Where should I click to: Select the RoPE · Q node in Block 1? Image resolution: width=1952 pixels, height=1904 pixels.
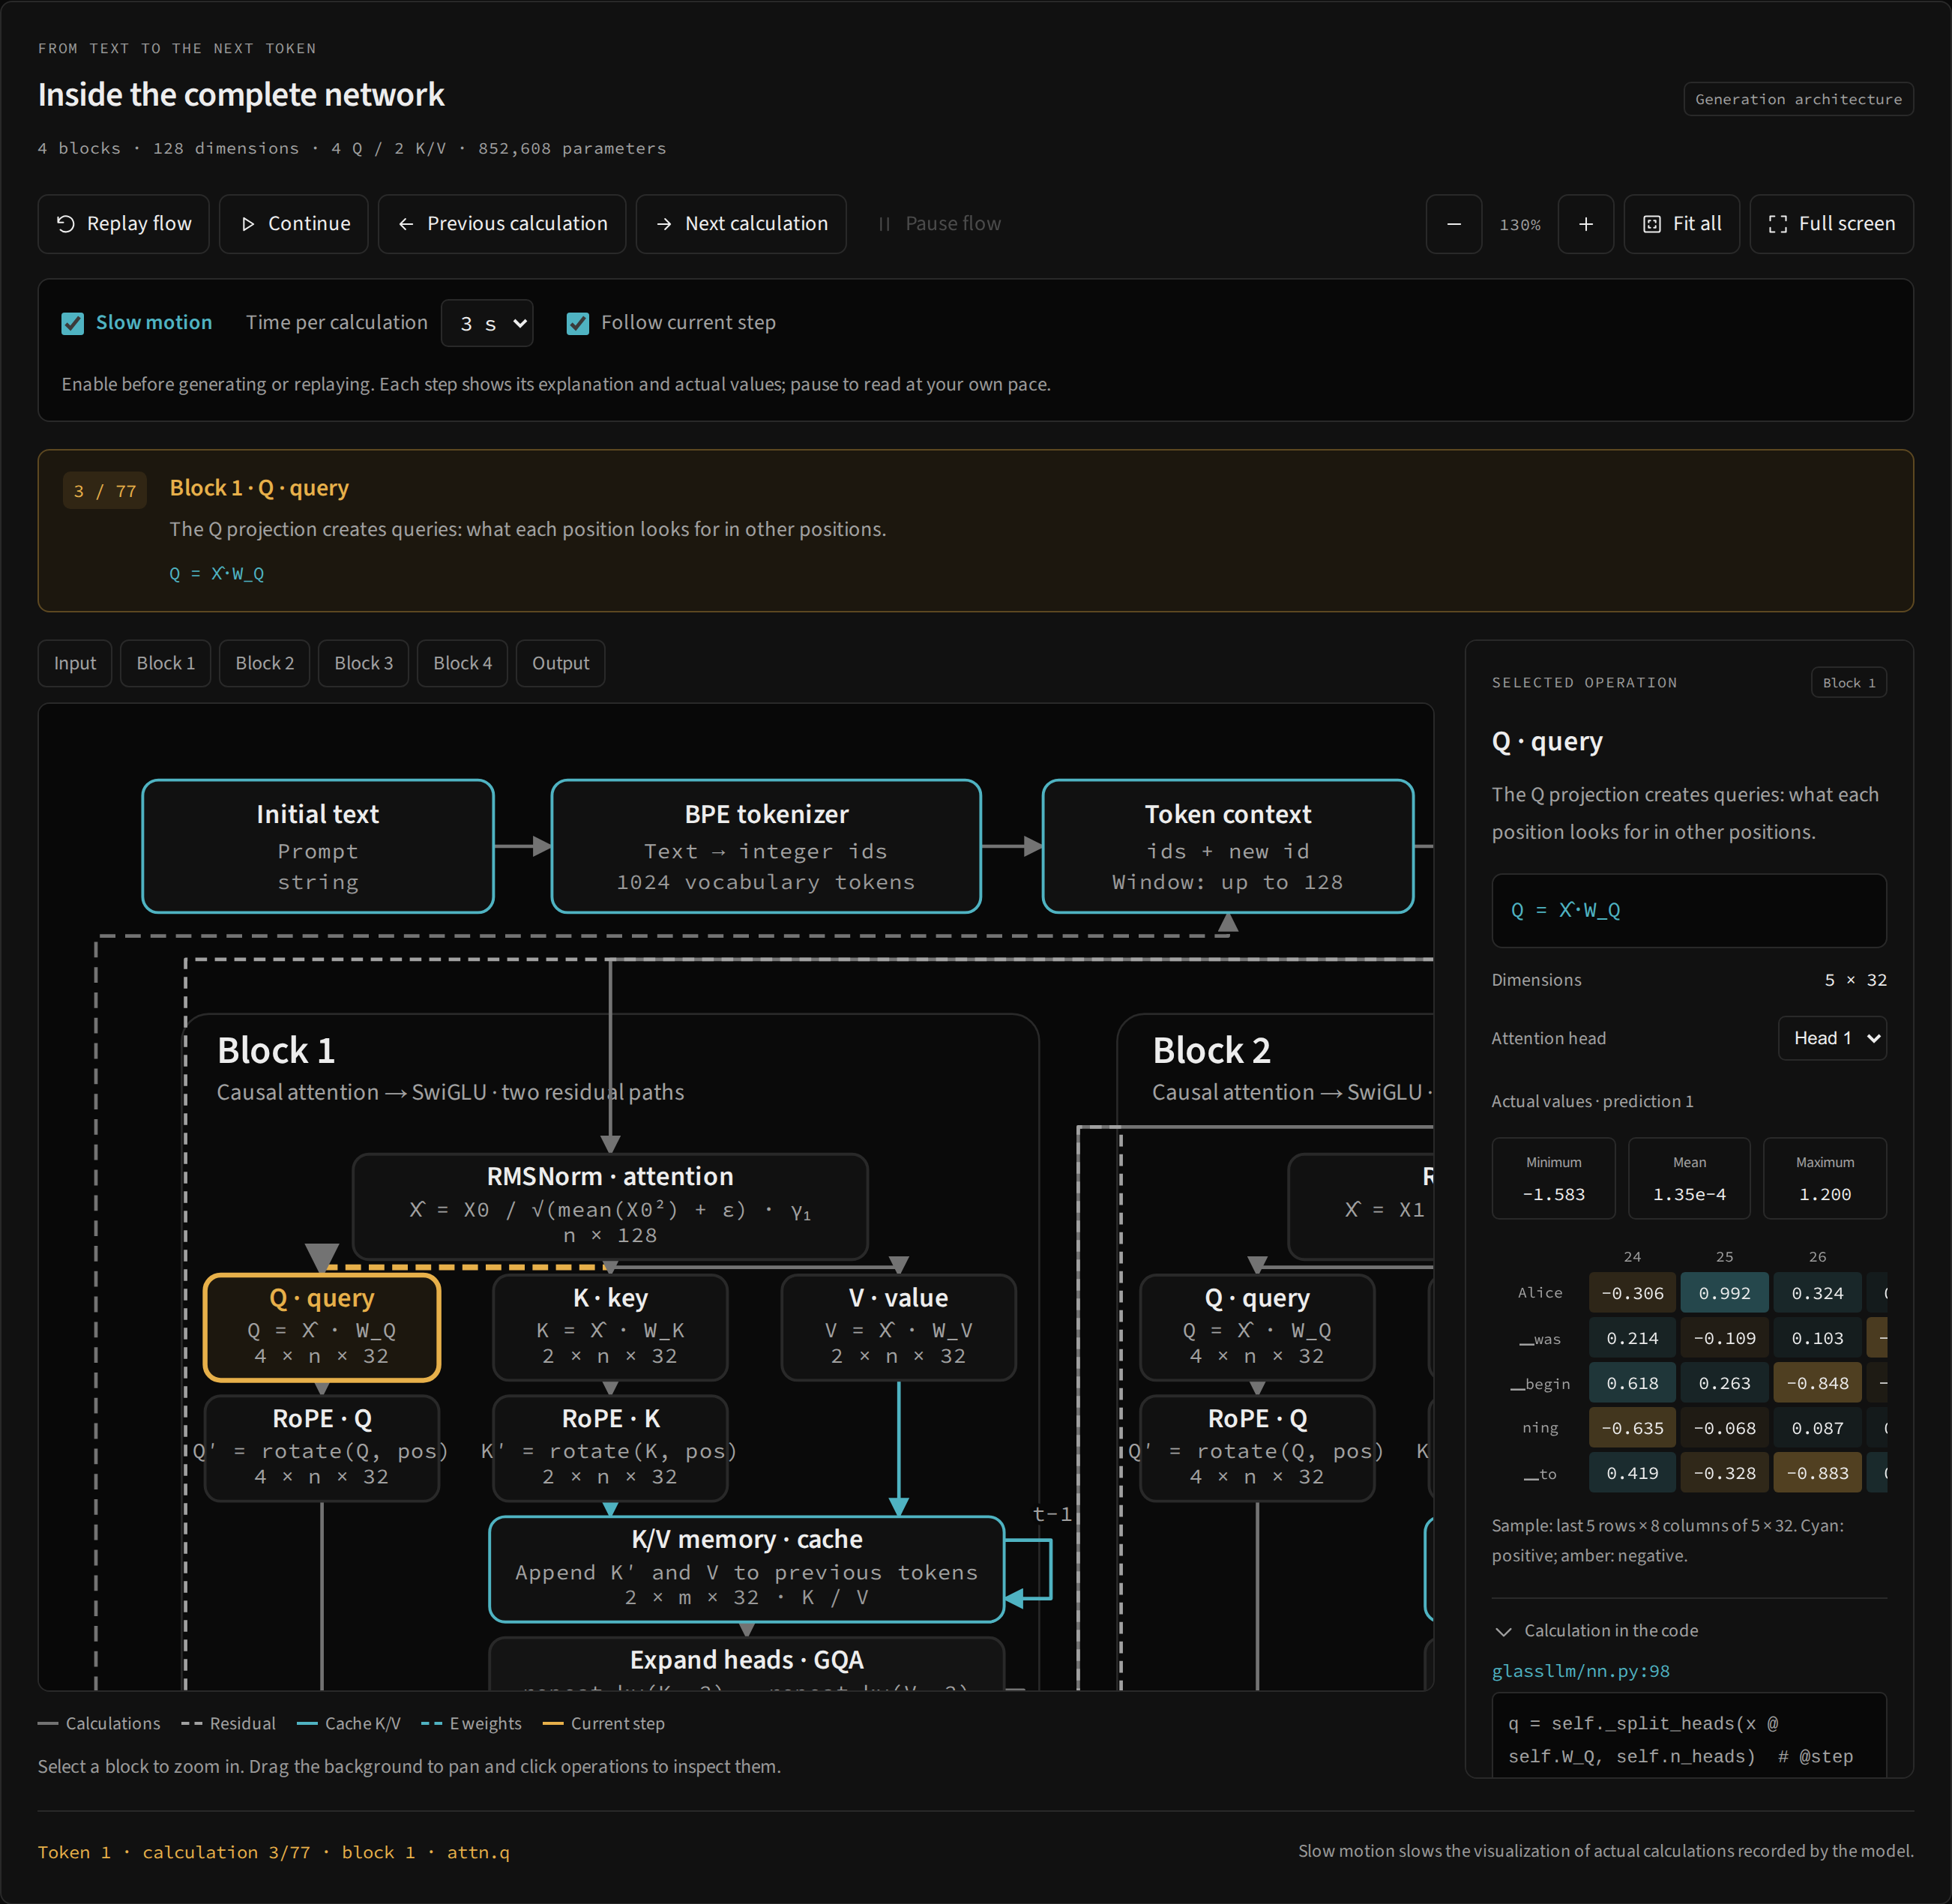[322, 1447]
